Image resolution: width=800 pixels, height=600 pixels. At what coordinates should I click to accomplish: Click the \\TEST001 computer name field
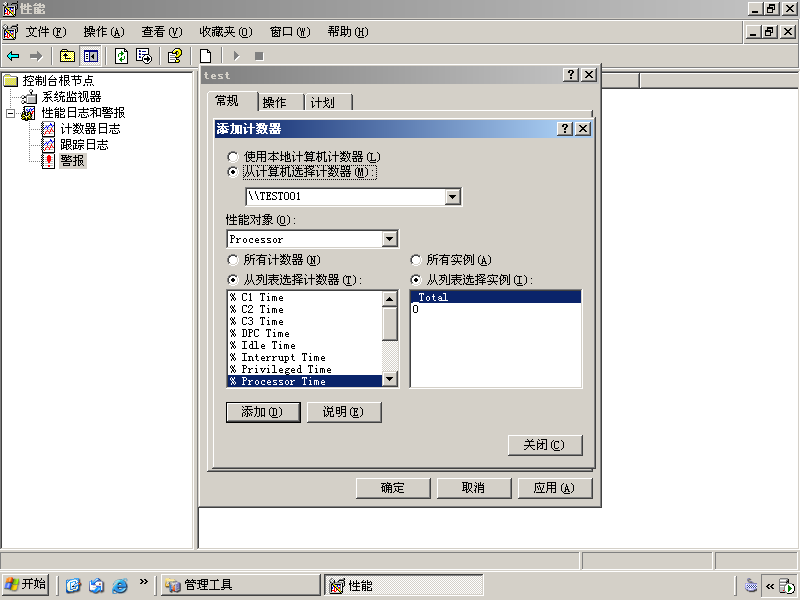[345, 196]
